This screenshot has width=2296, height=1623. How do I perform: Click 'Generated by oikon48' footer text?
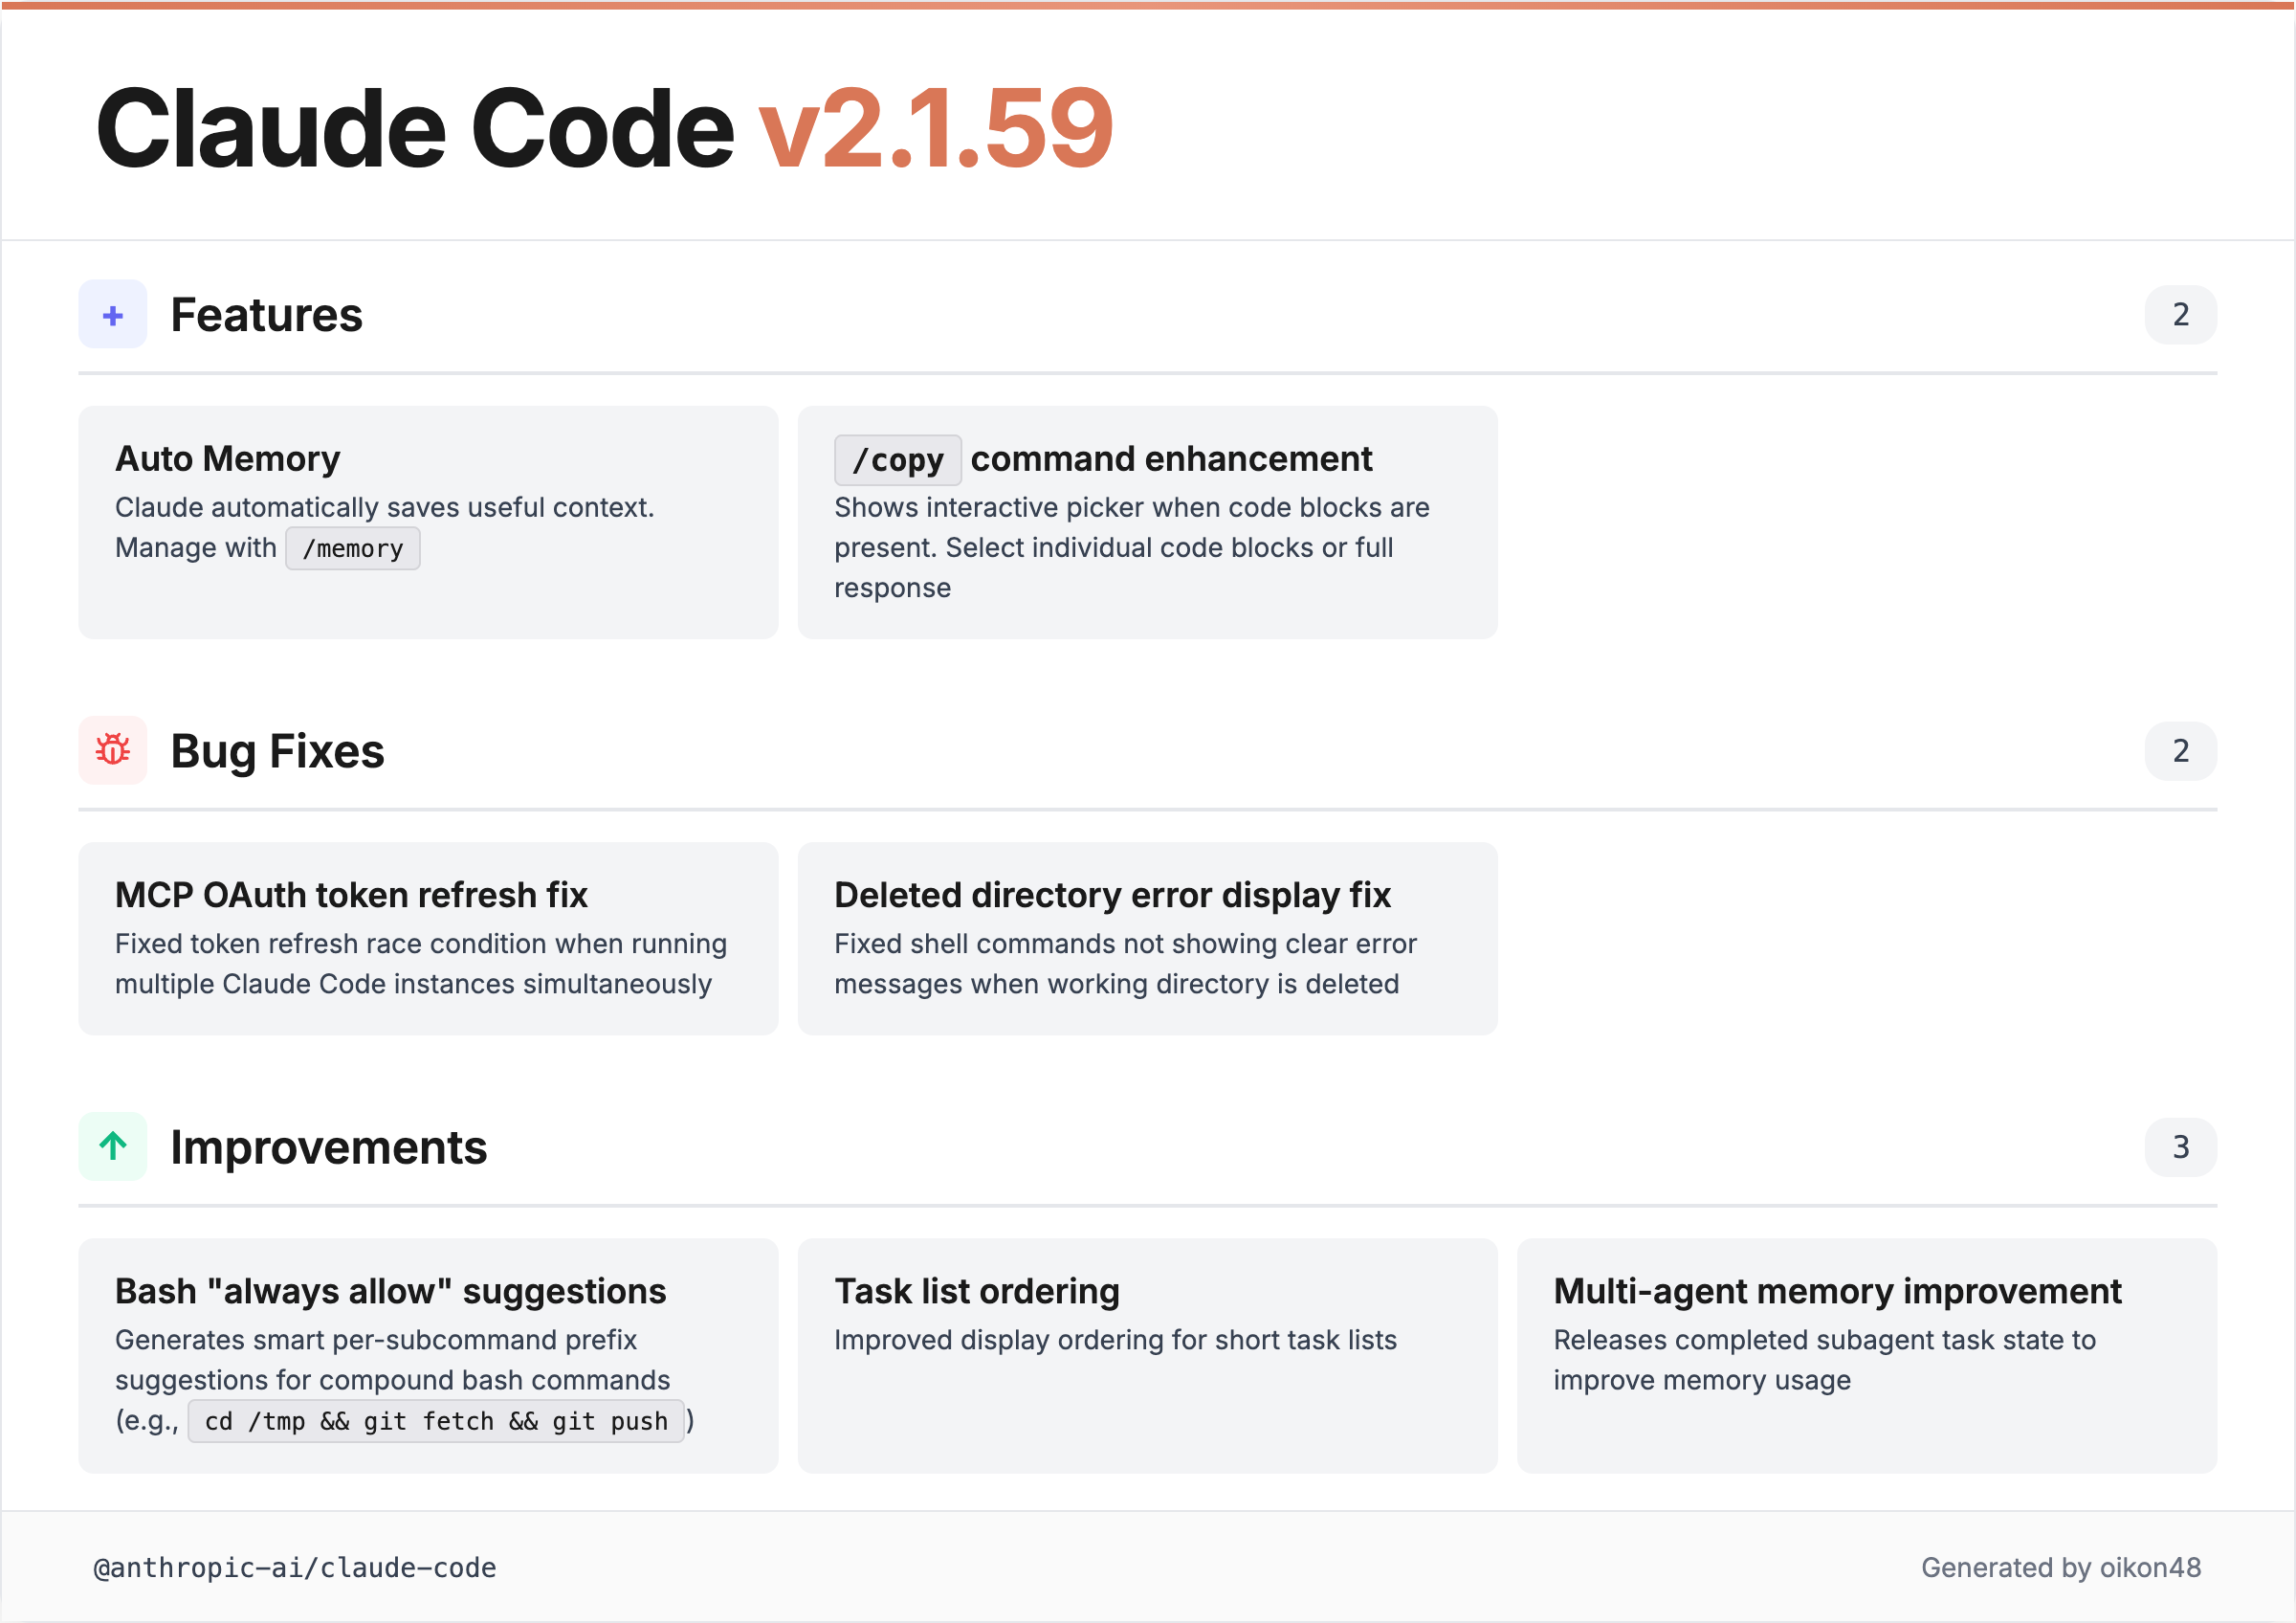click(2061, 1567)
